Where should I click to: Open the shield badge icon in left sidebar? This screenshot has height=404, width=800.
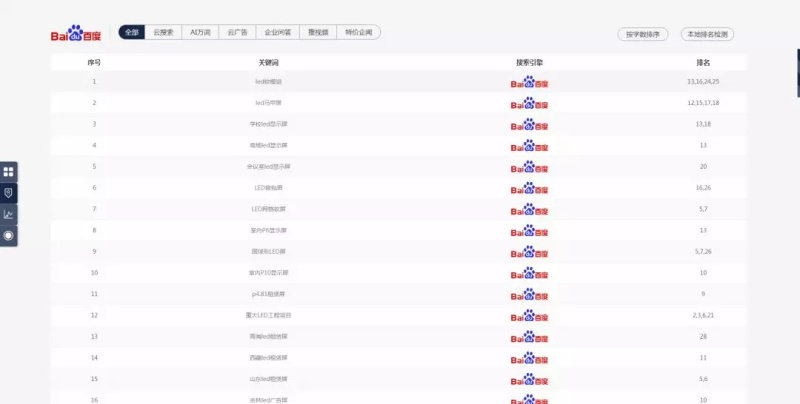9,193
